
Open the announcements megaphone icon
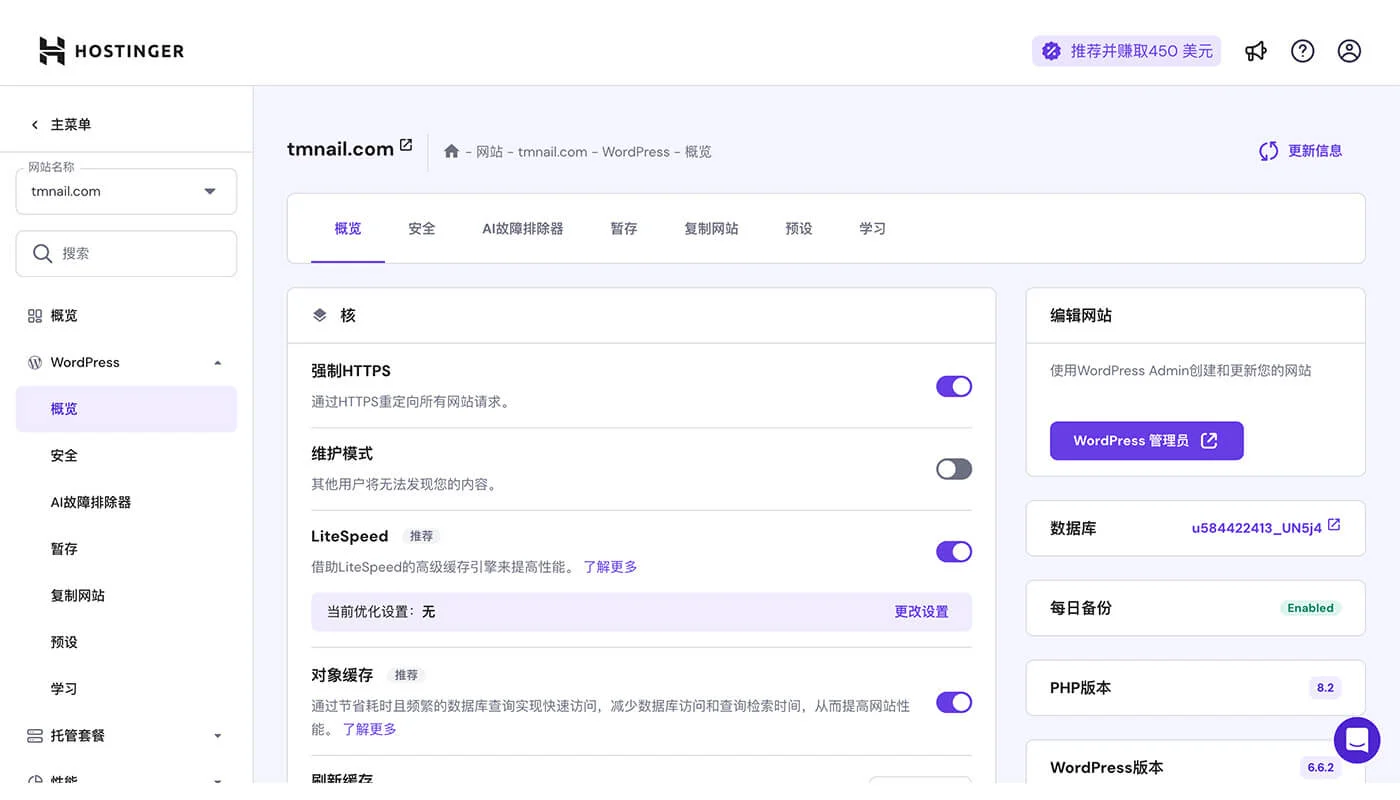tap(1256, 50)
